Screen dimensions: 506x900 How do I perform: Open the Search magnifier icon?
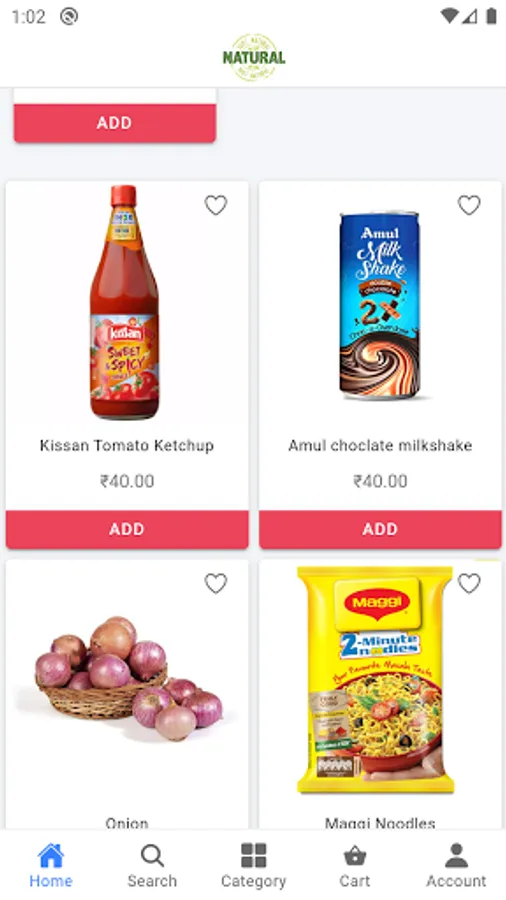coord(152,855)
